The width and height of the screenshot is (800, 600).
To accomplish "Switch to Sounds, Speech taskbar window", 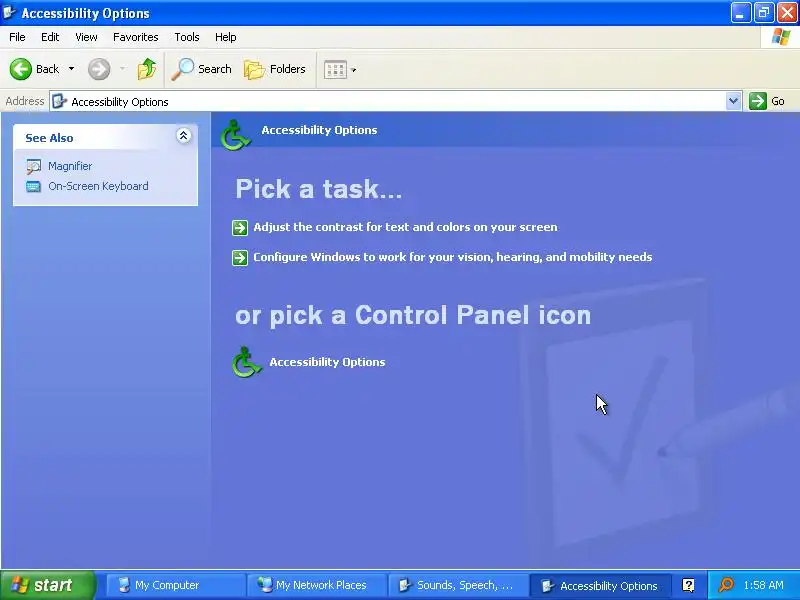I will click(x=458, y=585).
